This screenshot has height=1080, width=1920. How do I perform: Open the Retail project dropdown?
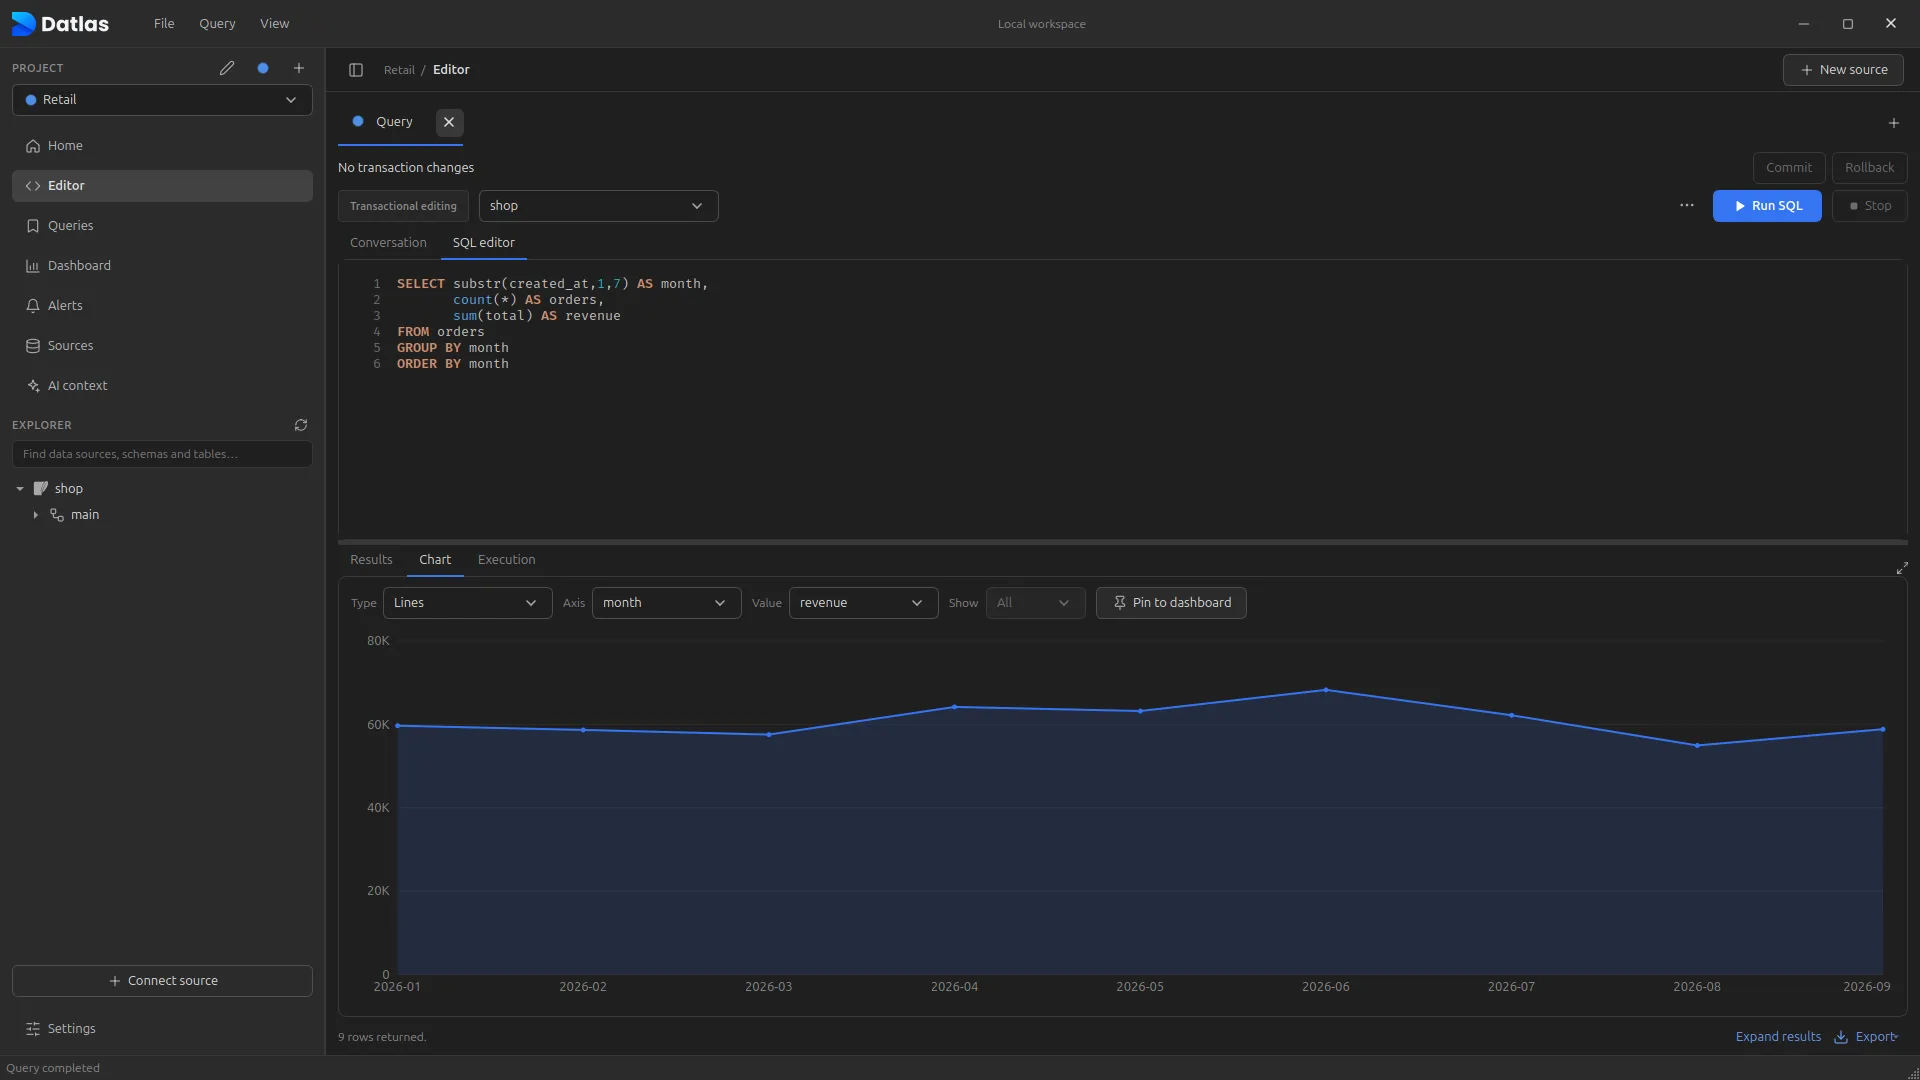tap(162, 100)
